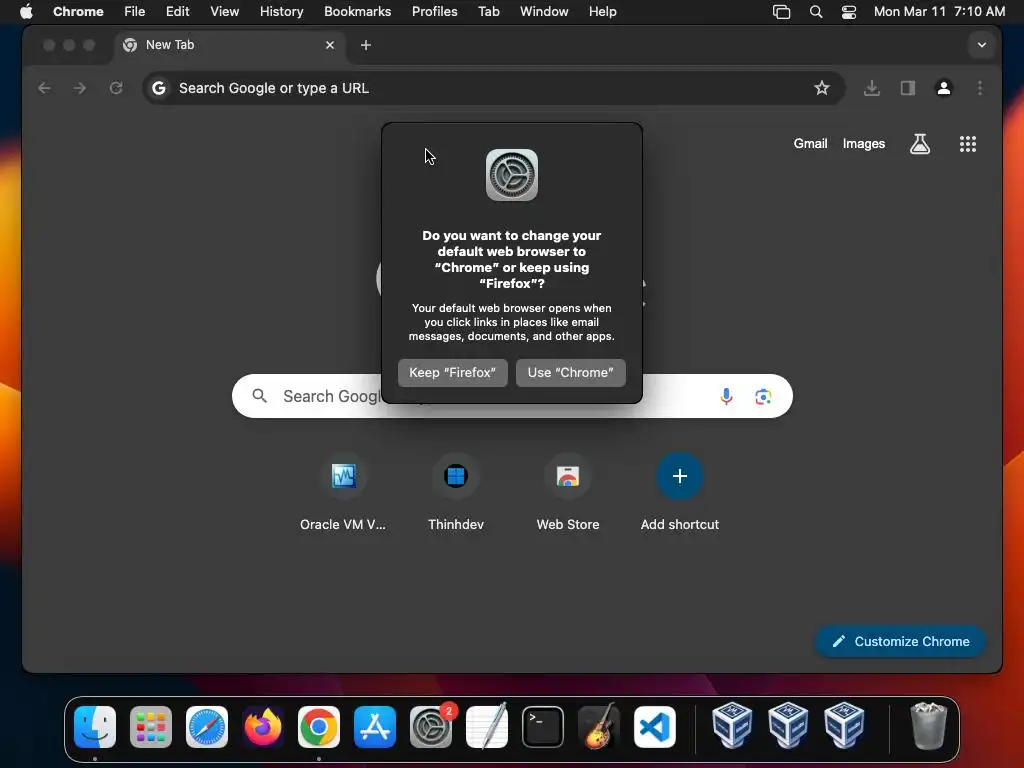Open System Settings in the Dock
Viewport: 1024px width, 768px height.
click(x=431, y=727)
